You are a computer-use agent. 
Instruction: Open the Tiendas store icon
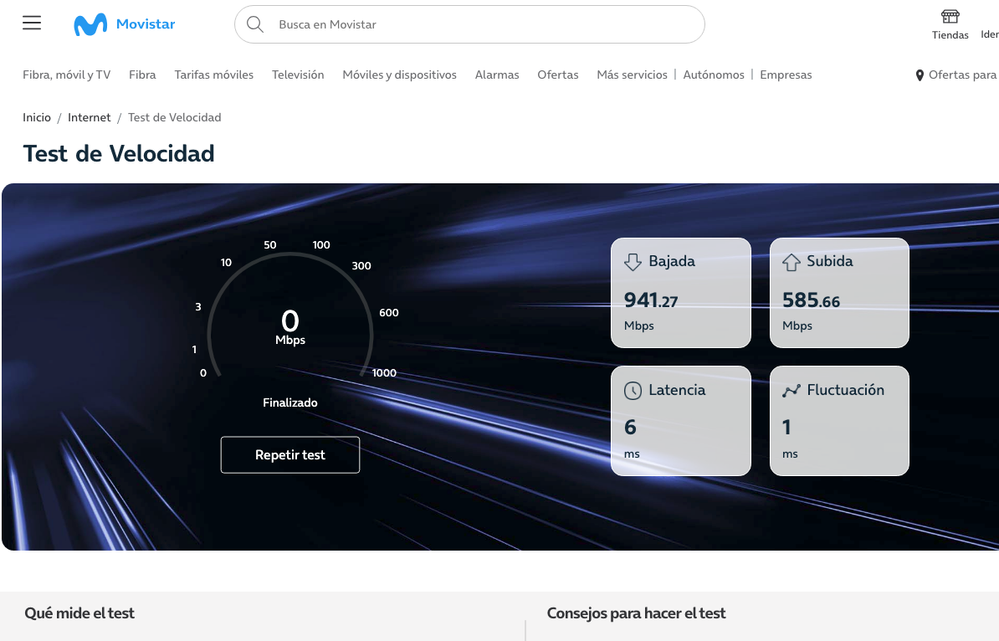point(950,17)
